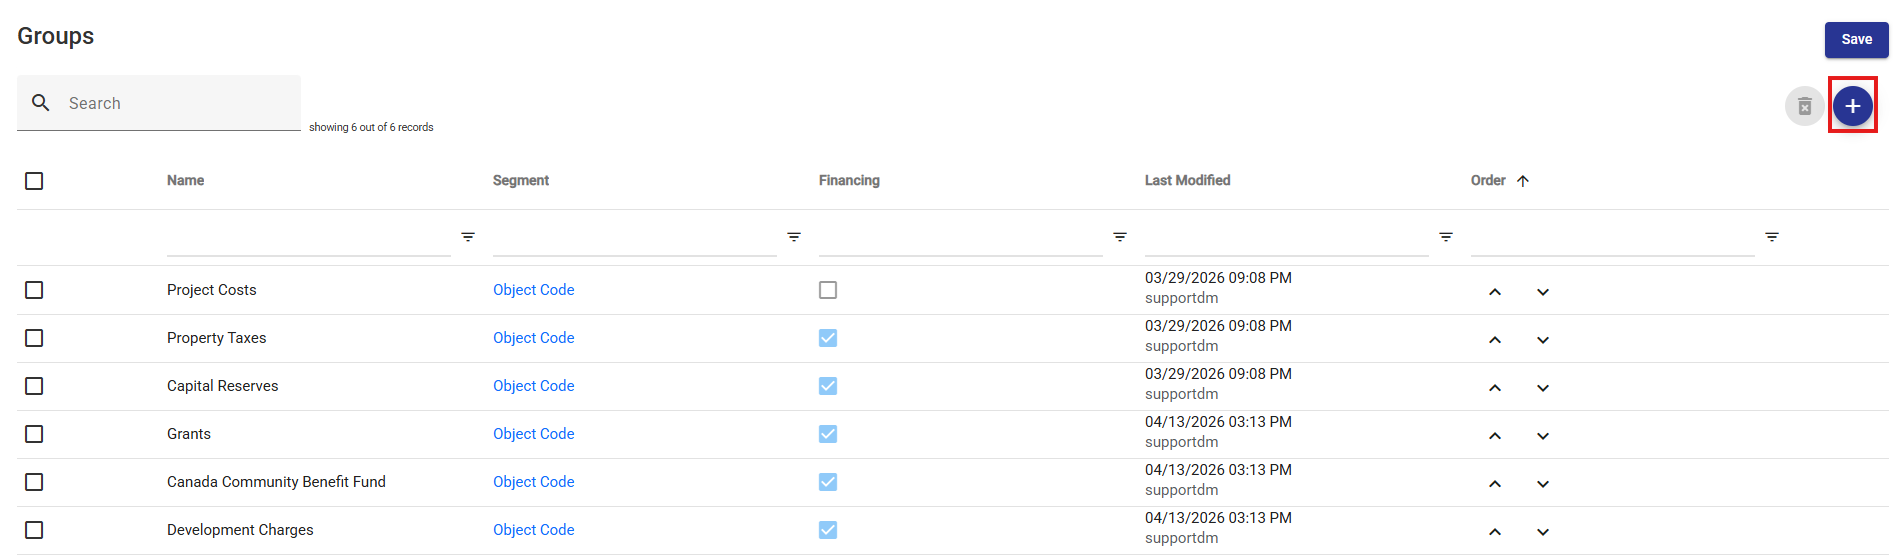Open Name column filter icon

[x=468, y=237]
